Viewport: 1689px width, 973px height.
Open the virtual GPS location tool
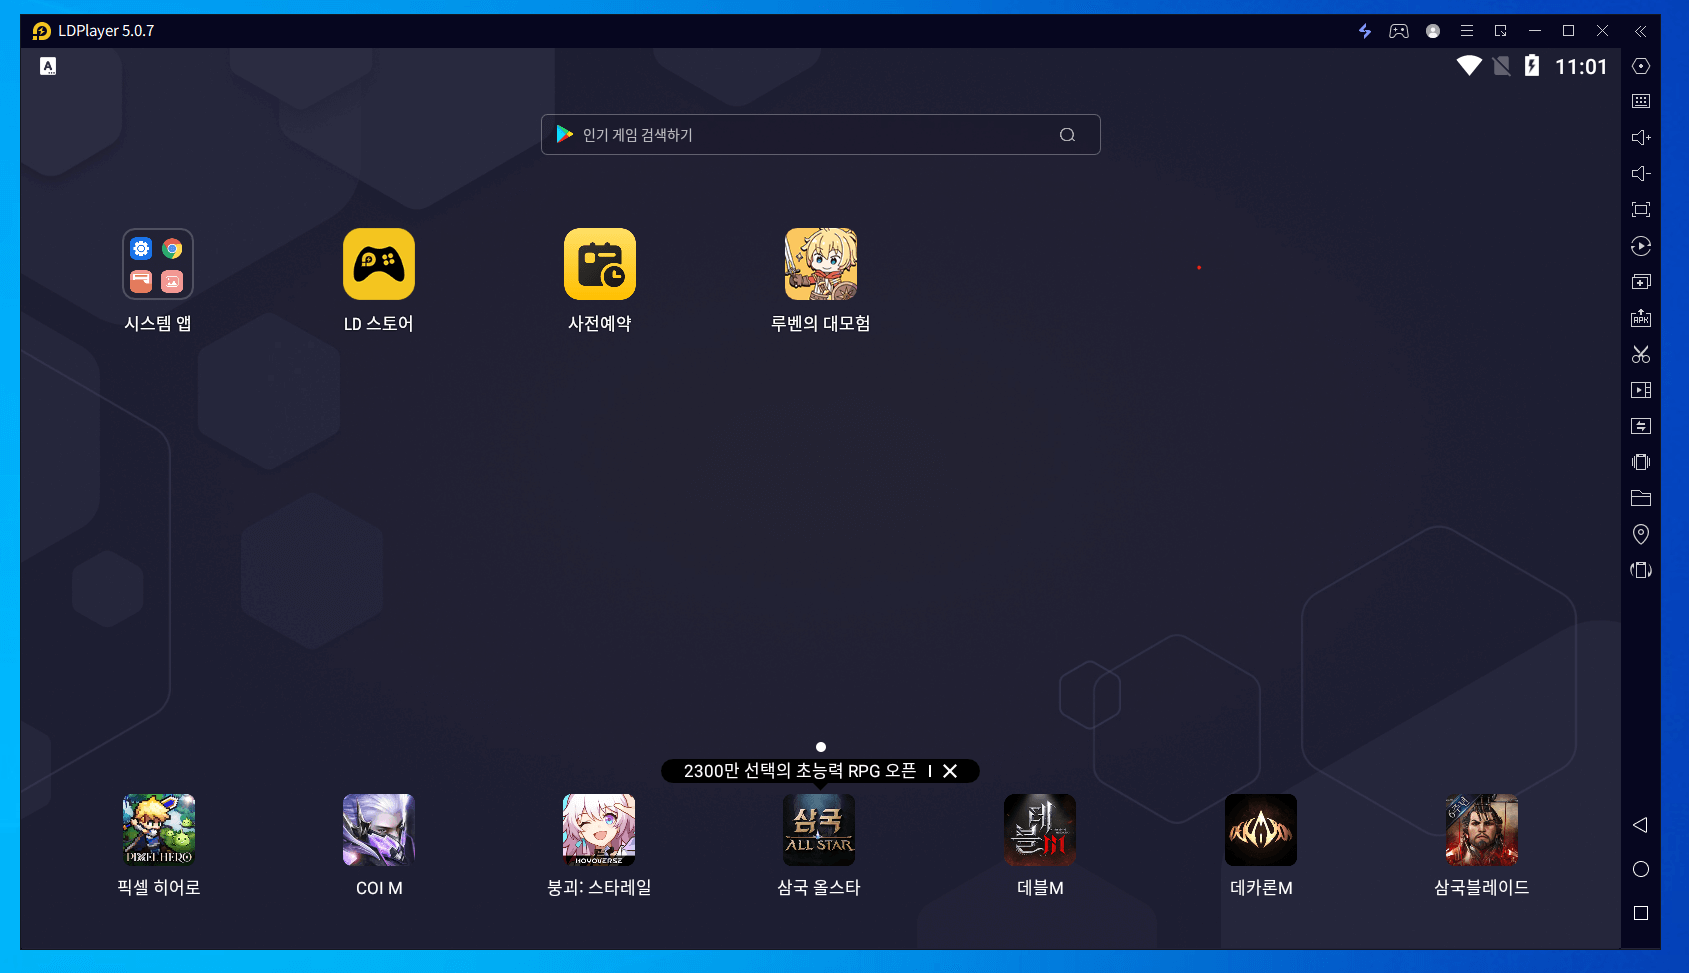pos(1640,534)
